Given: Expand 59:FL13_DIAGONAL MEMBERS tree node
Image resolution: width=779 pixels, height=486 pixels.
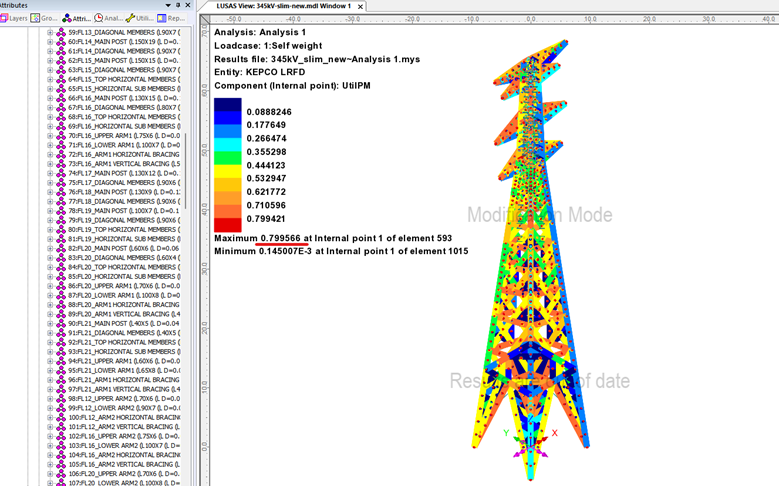Looking at the screenshot, I should click(x=50, y=32).
